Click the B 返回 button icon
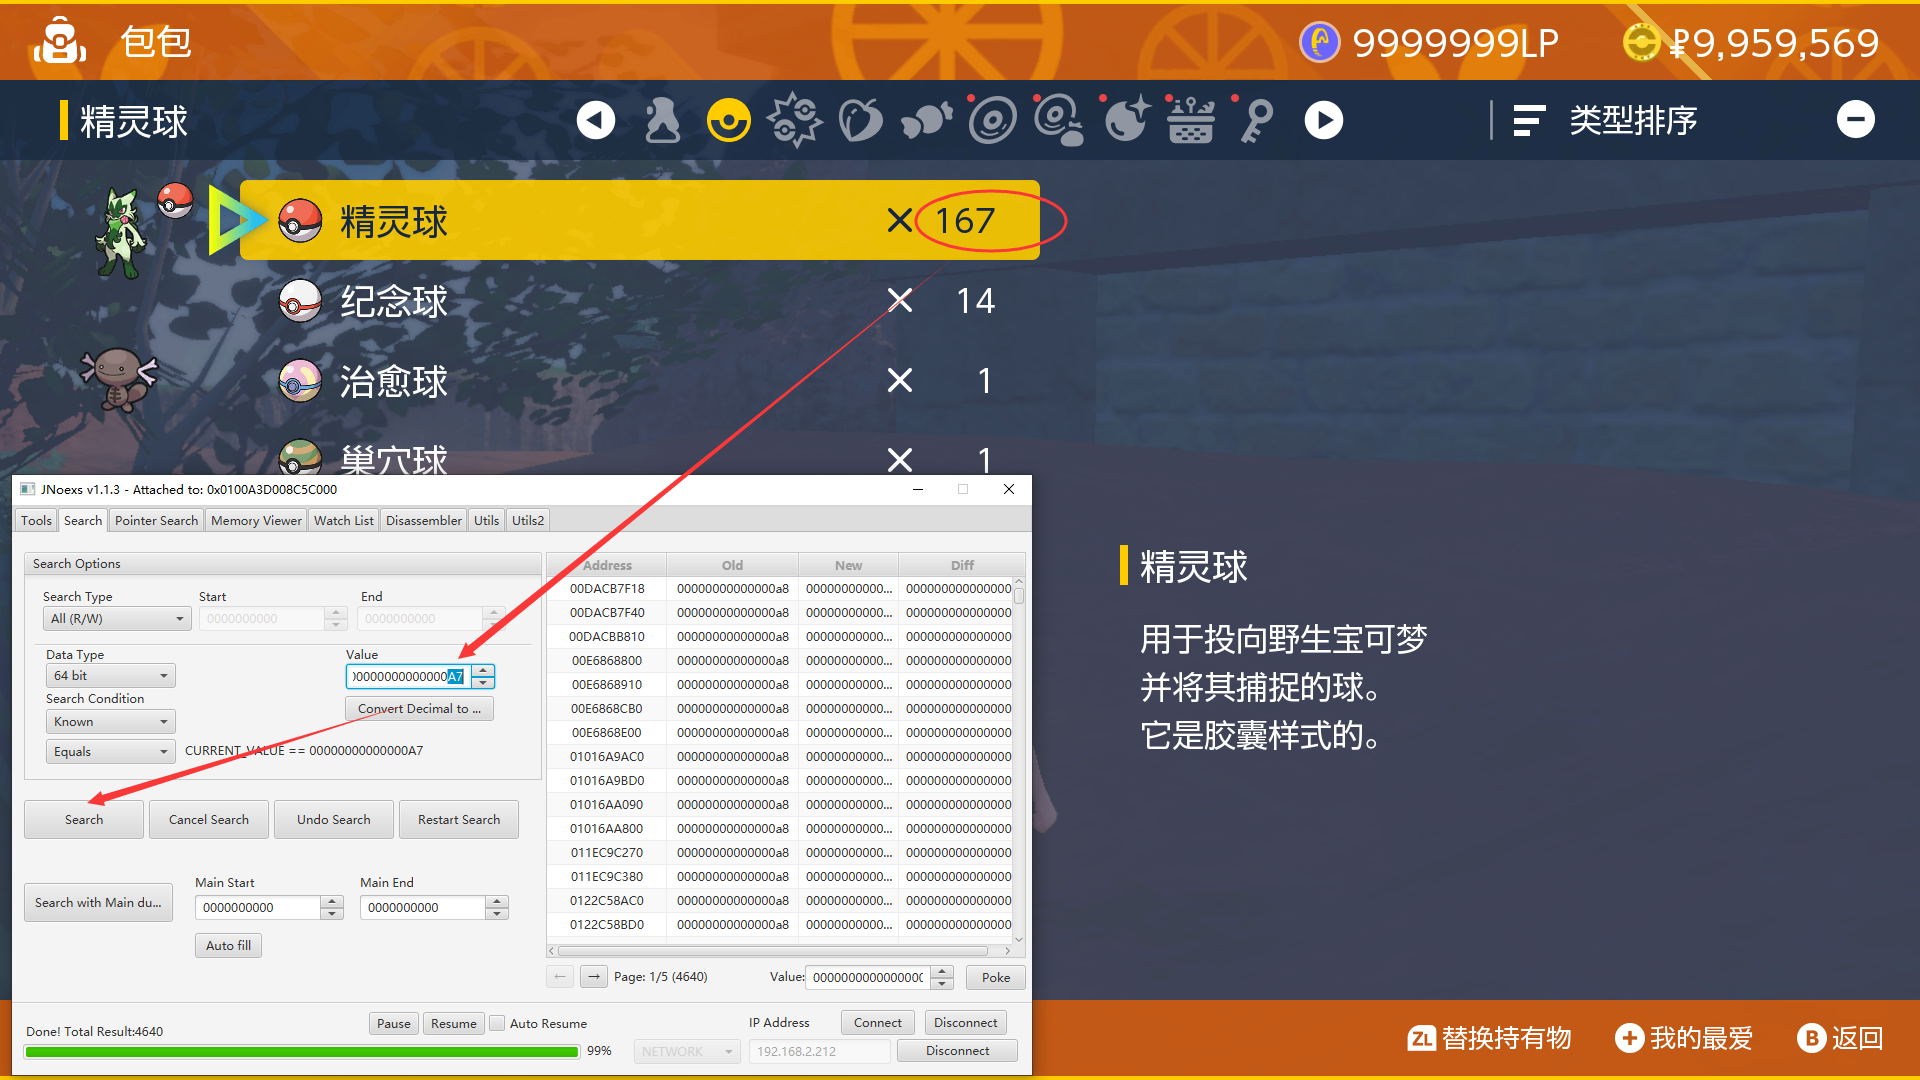Screen dimensions: 1920x1080 click(x=1811, y=1039)
